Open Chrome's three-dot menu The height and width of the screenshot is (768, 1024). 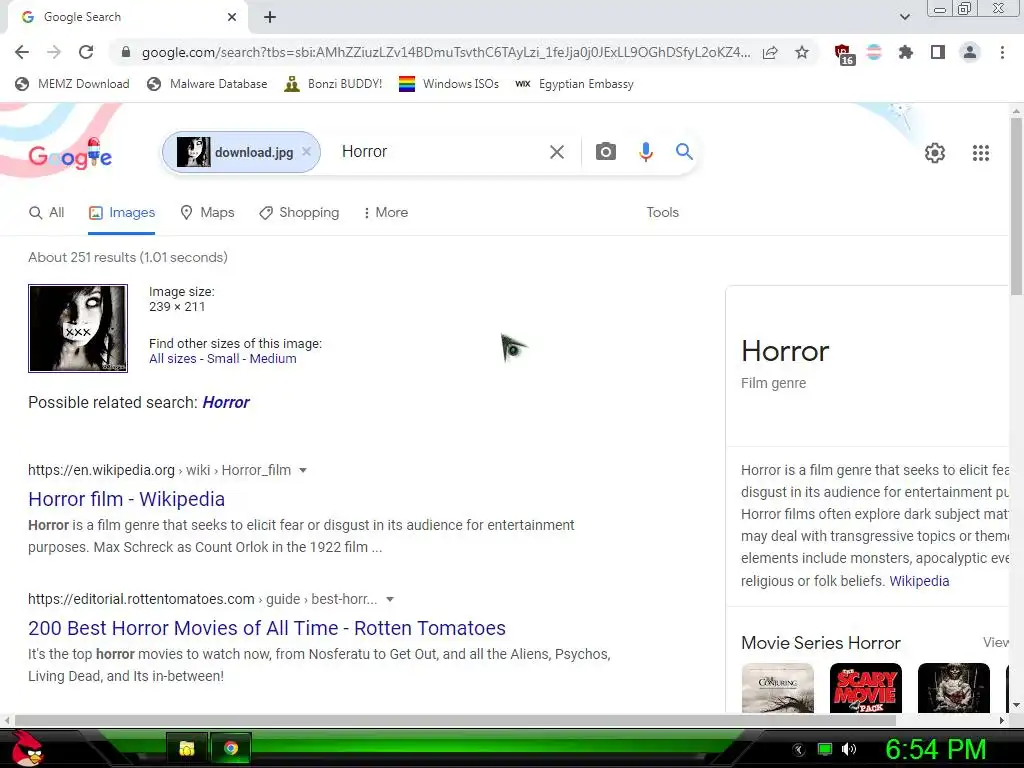coord(1002,52)
